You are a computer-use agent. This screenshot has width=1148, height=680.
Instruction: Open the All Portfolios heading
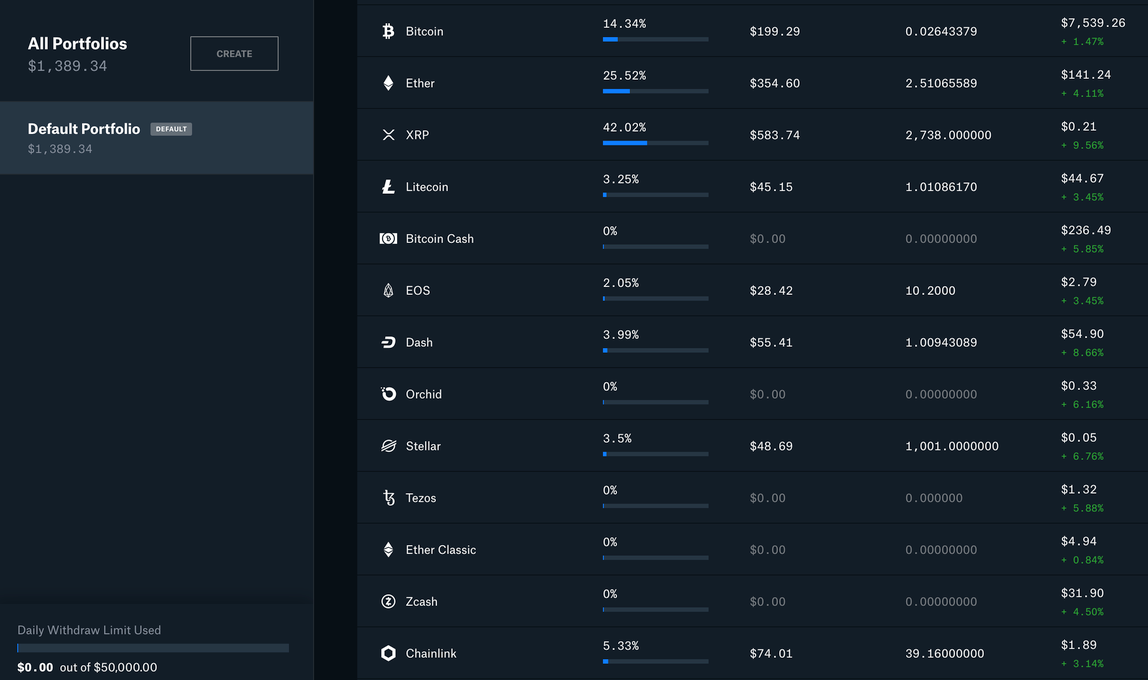click(78, 44)
